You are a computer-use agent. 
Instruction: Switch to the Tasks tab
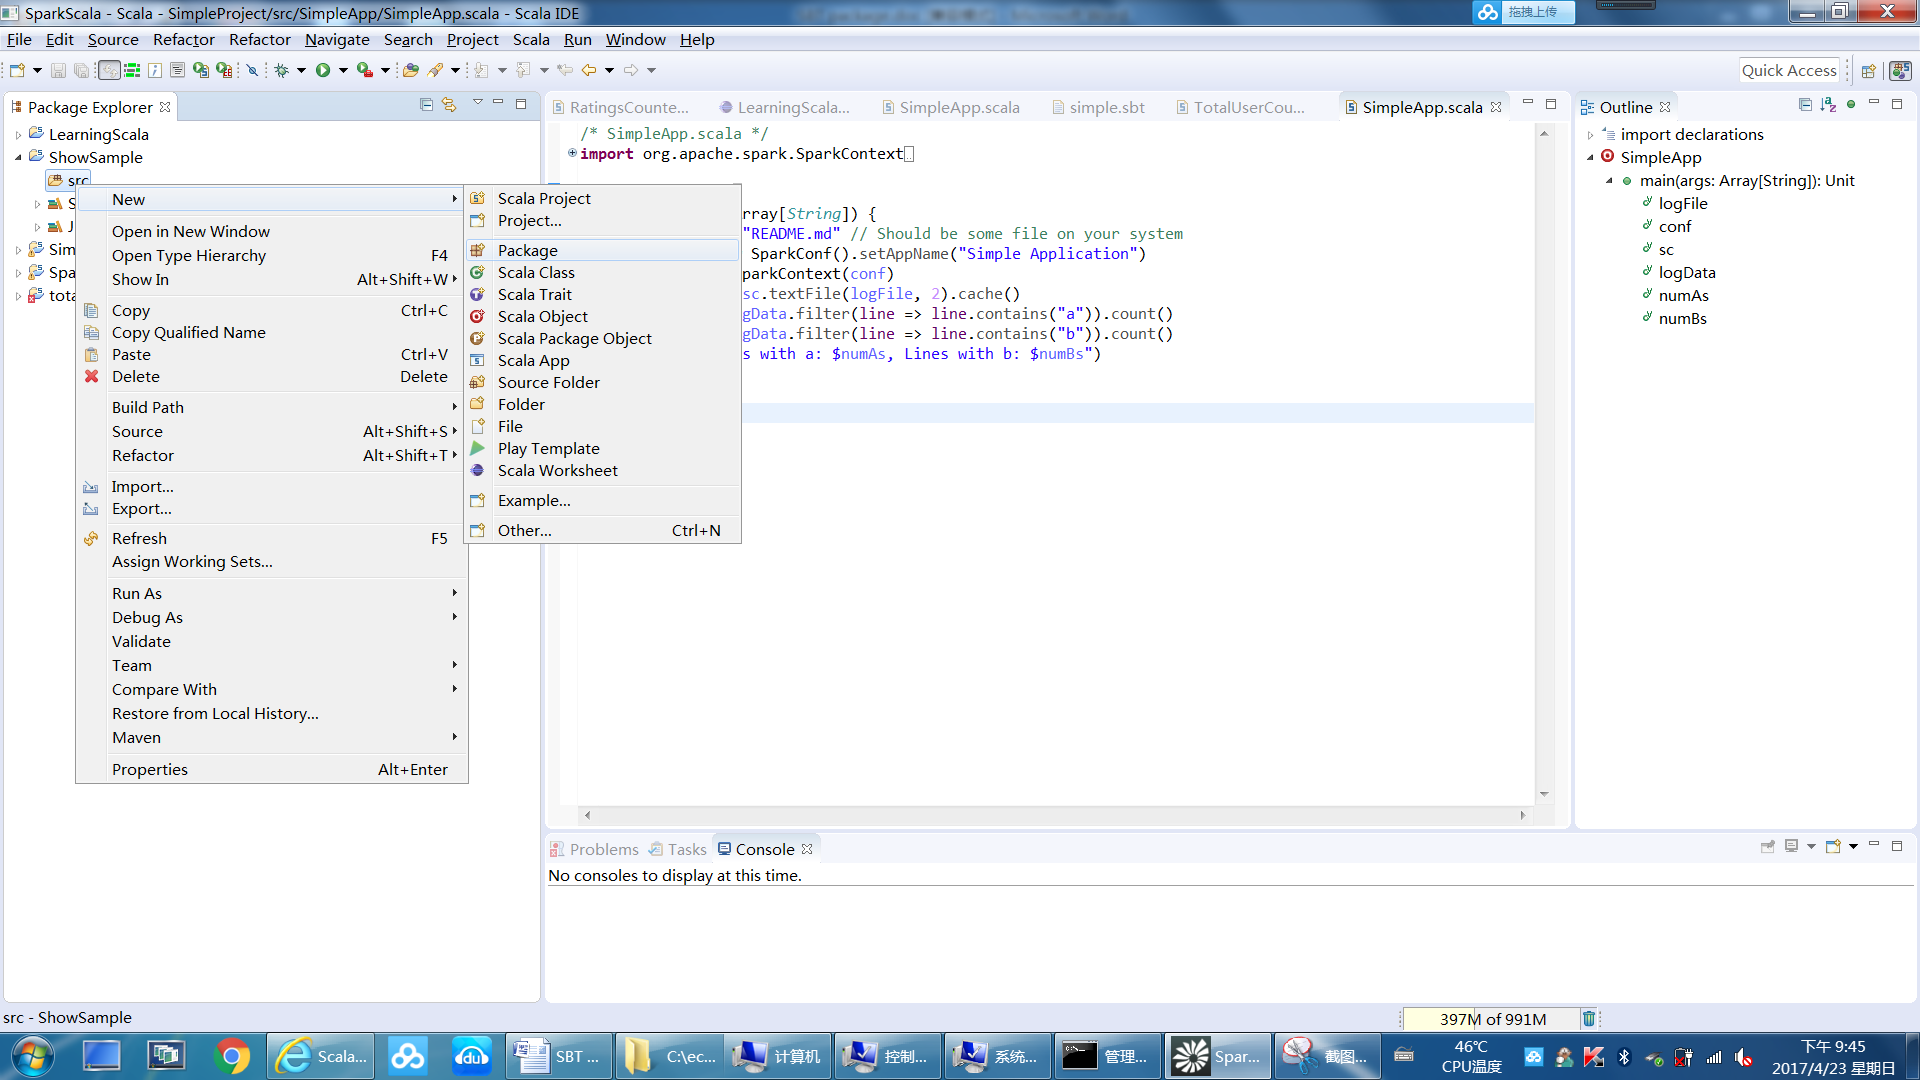pos(678,849)
